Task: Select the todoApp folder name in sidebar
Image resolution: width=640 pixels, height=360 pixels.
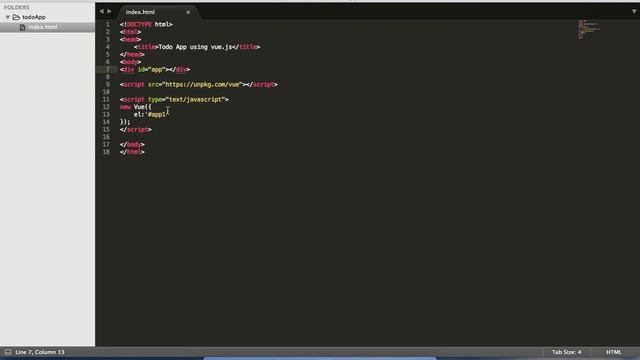Action: point(34,17)
